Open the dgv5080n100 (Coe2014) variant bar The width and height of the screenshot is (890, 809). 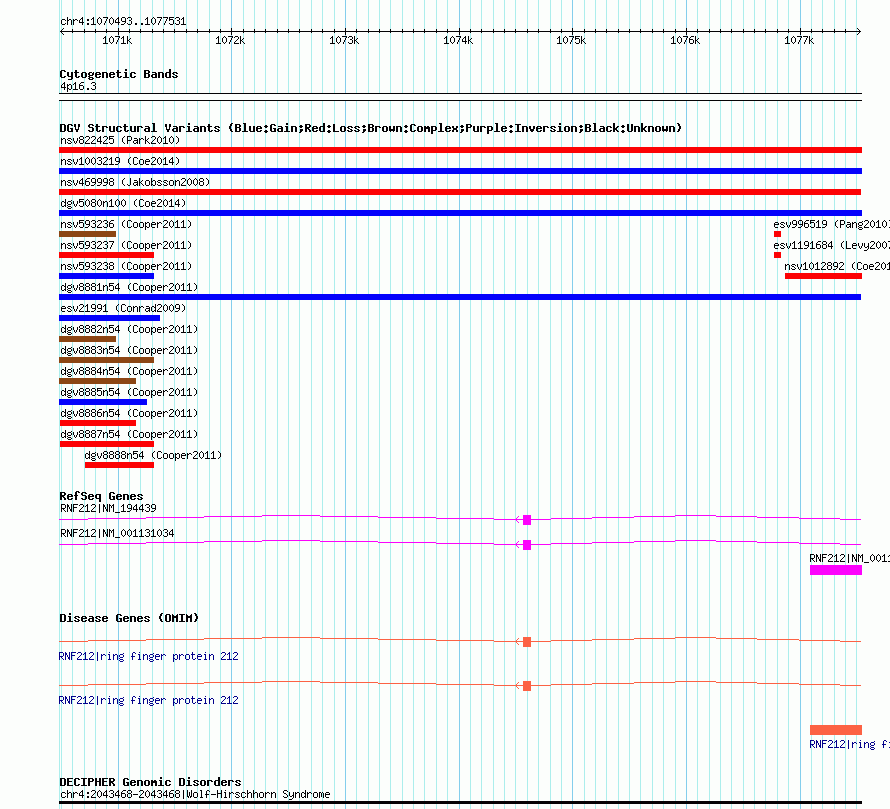click(460, 213)
